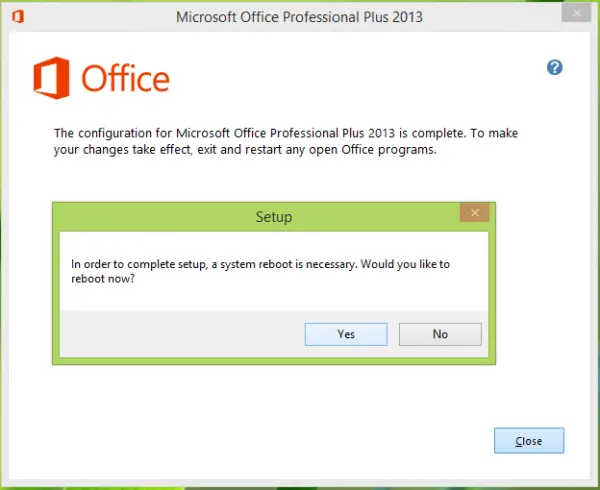Click the gray button strip left of Yes
600x490 pixels.
pos(180,334)
